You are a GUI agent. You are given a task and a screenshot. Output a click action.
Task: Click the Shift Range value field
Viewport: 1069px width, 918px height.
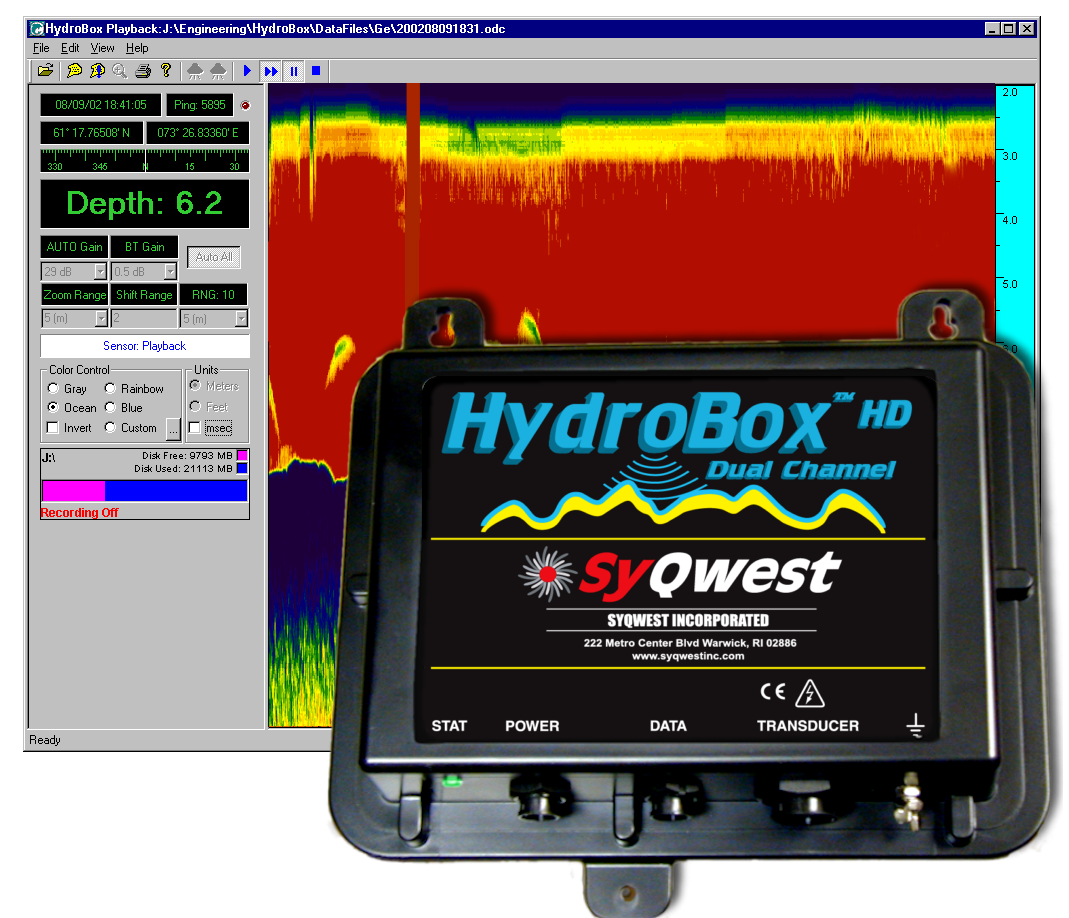click(144, 318)
